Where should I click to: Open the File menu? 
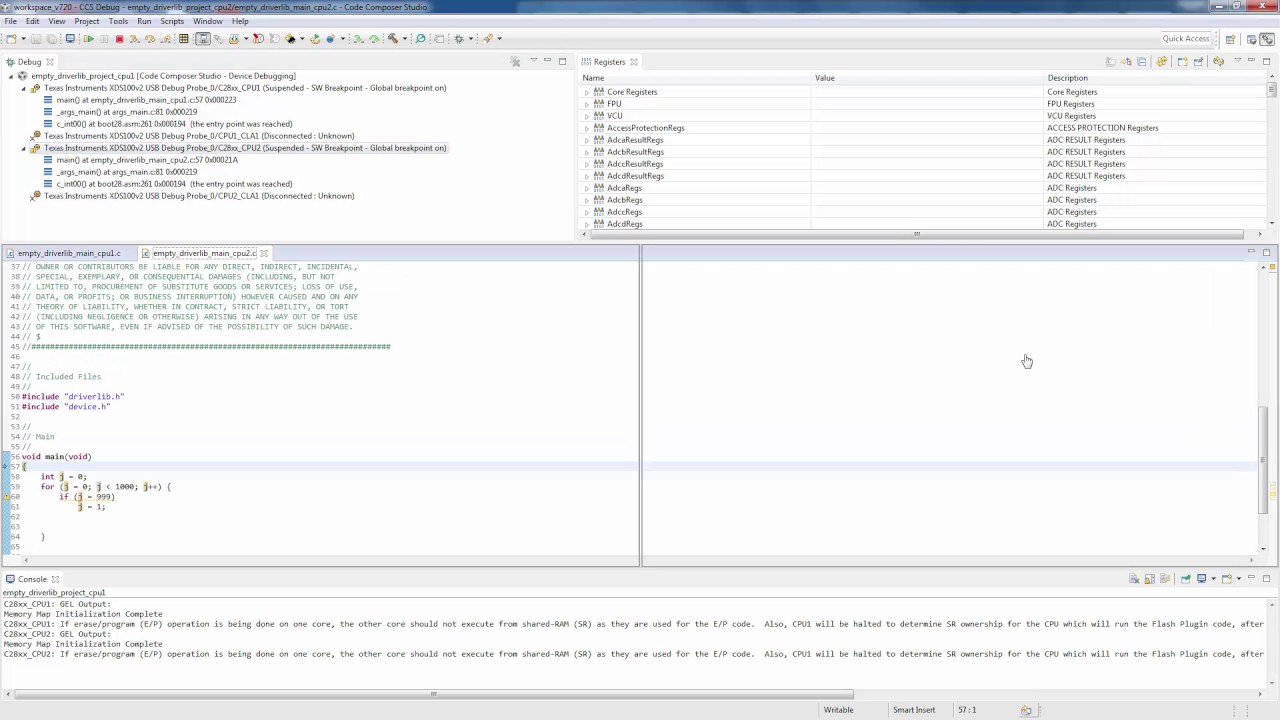pos(10,21)
